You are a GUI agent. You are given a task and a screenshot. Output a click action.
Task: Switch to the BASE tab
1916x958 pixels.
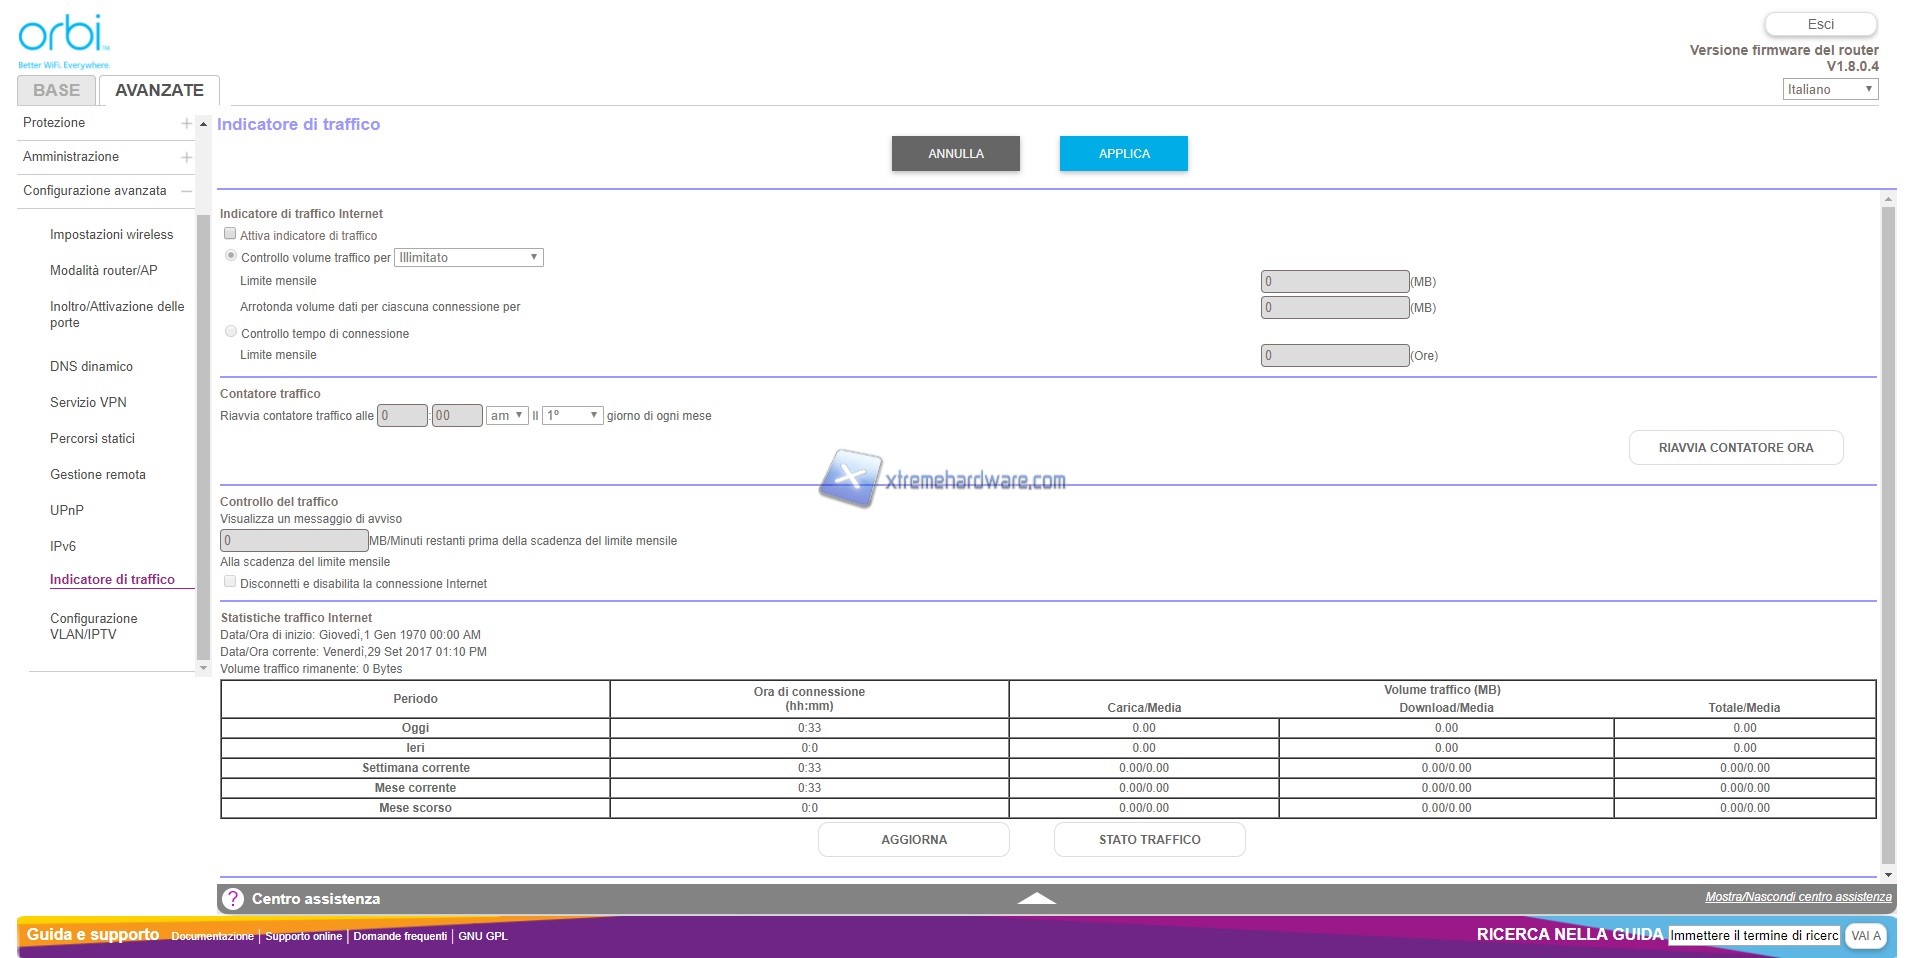click(56, 90)
